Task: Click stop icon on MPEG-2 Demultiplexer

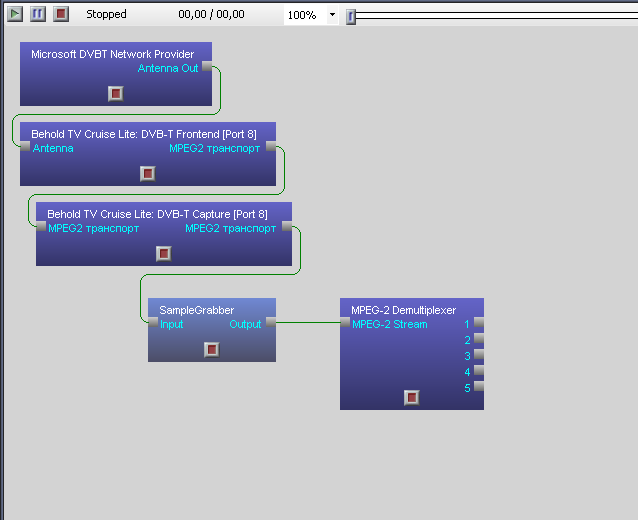Action: tap(411, 397)
